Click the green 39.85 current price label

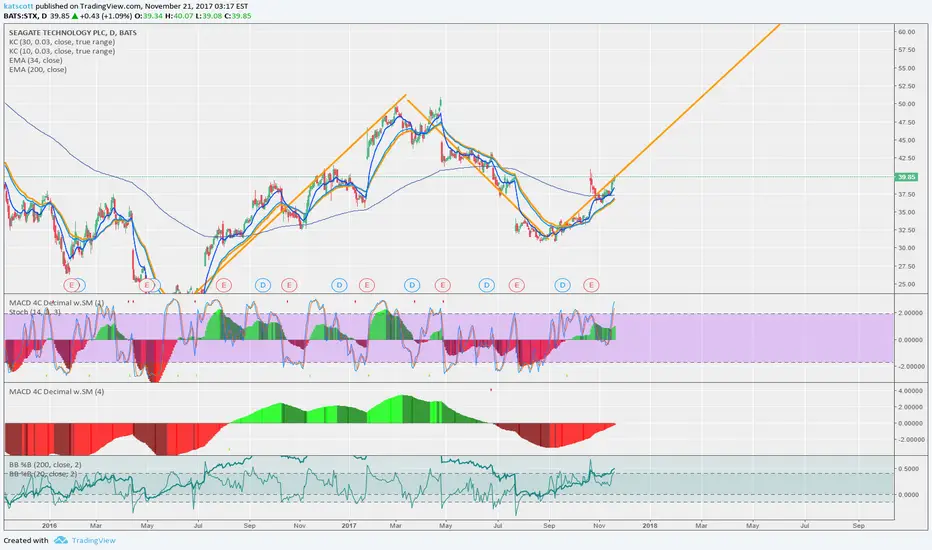pyautogui.click(x=906, y=177)
